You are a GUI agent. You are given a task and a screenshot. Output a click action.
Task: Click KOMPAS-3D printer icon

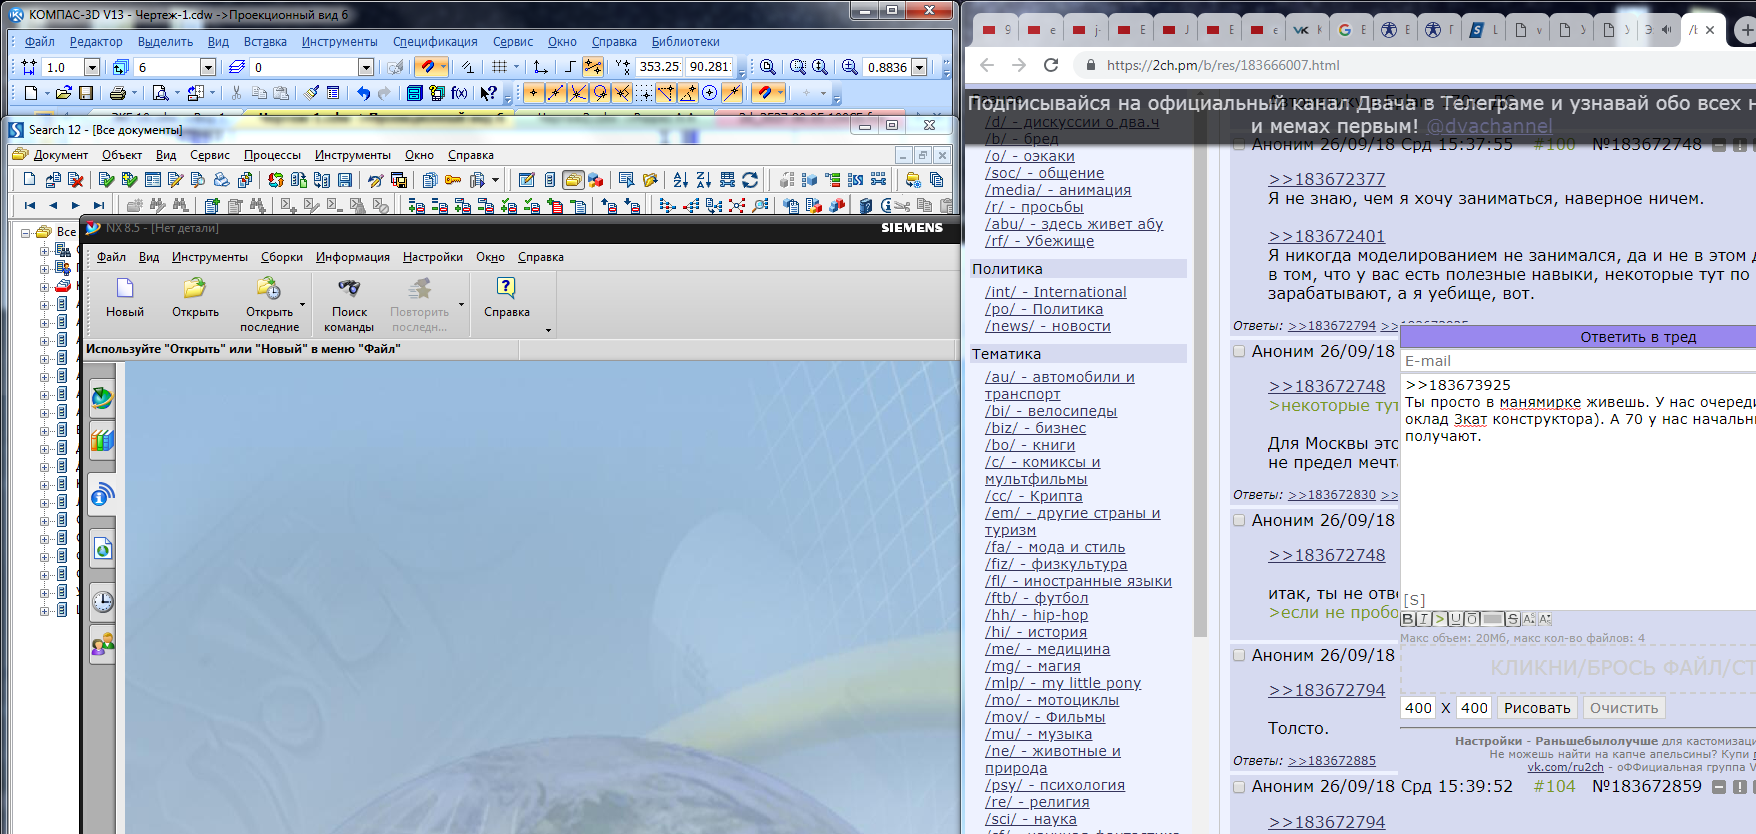click(118, 93)
